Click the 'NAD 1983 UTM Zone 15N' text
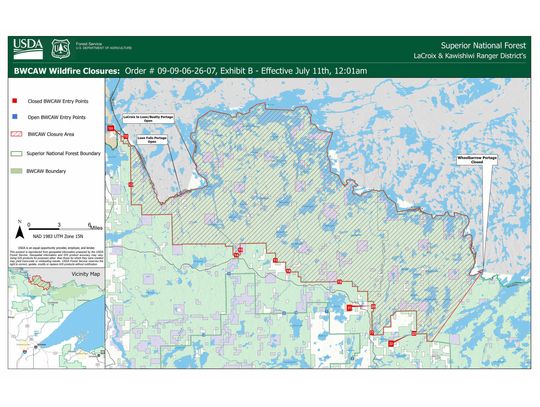Image resolution: width=540 pixels, height=407 pixels. [58, 237]
